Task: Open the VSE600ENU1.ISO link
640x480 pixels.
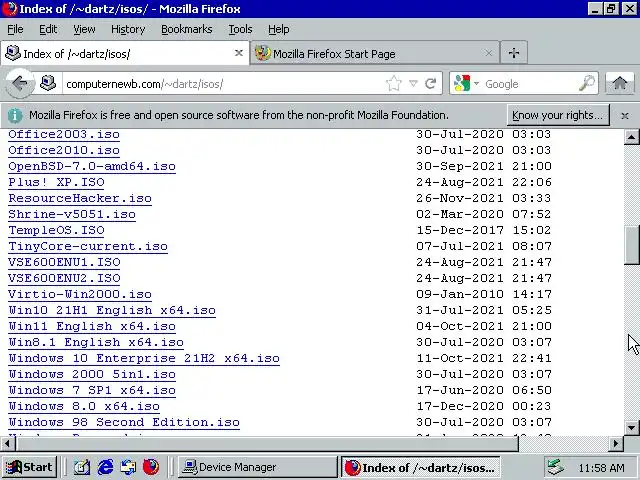Action: (x=64, y=262)
